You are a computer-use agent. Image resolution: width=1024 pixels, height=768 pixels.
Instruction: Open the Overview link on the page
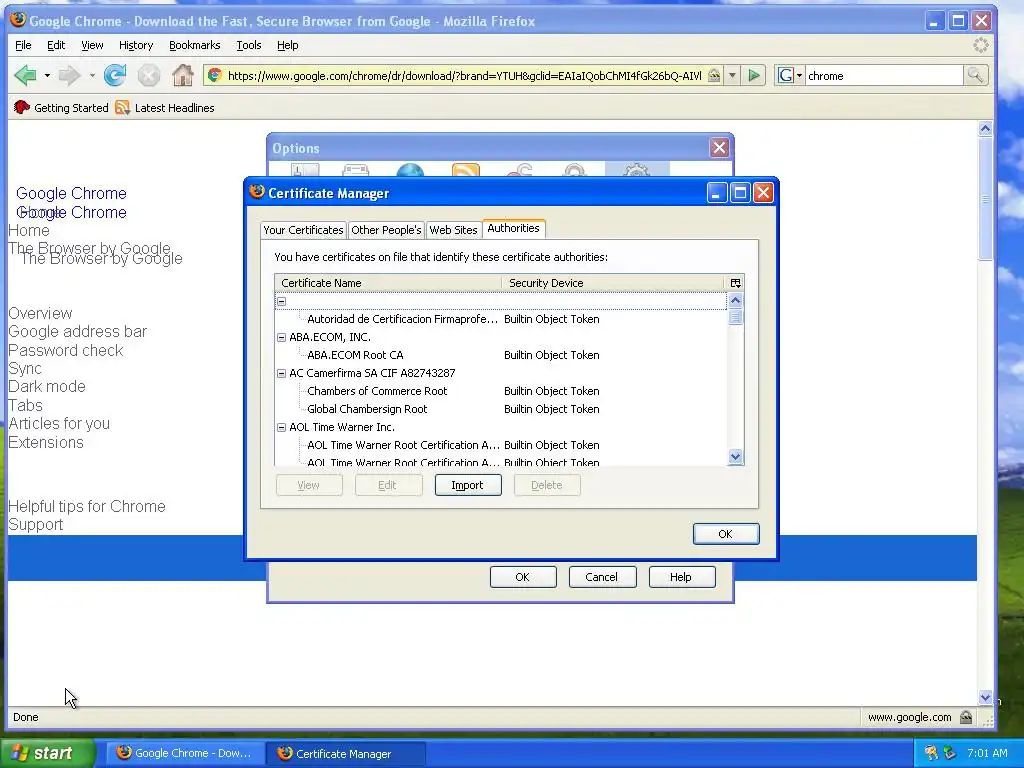[40, 313]
